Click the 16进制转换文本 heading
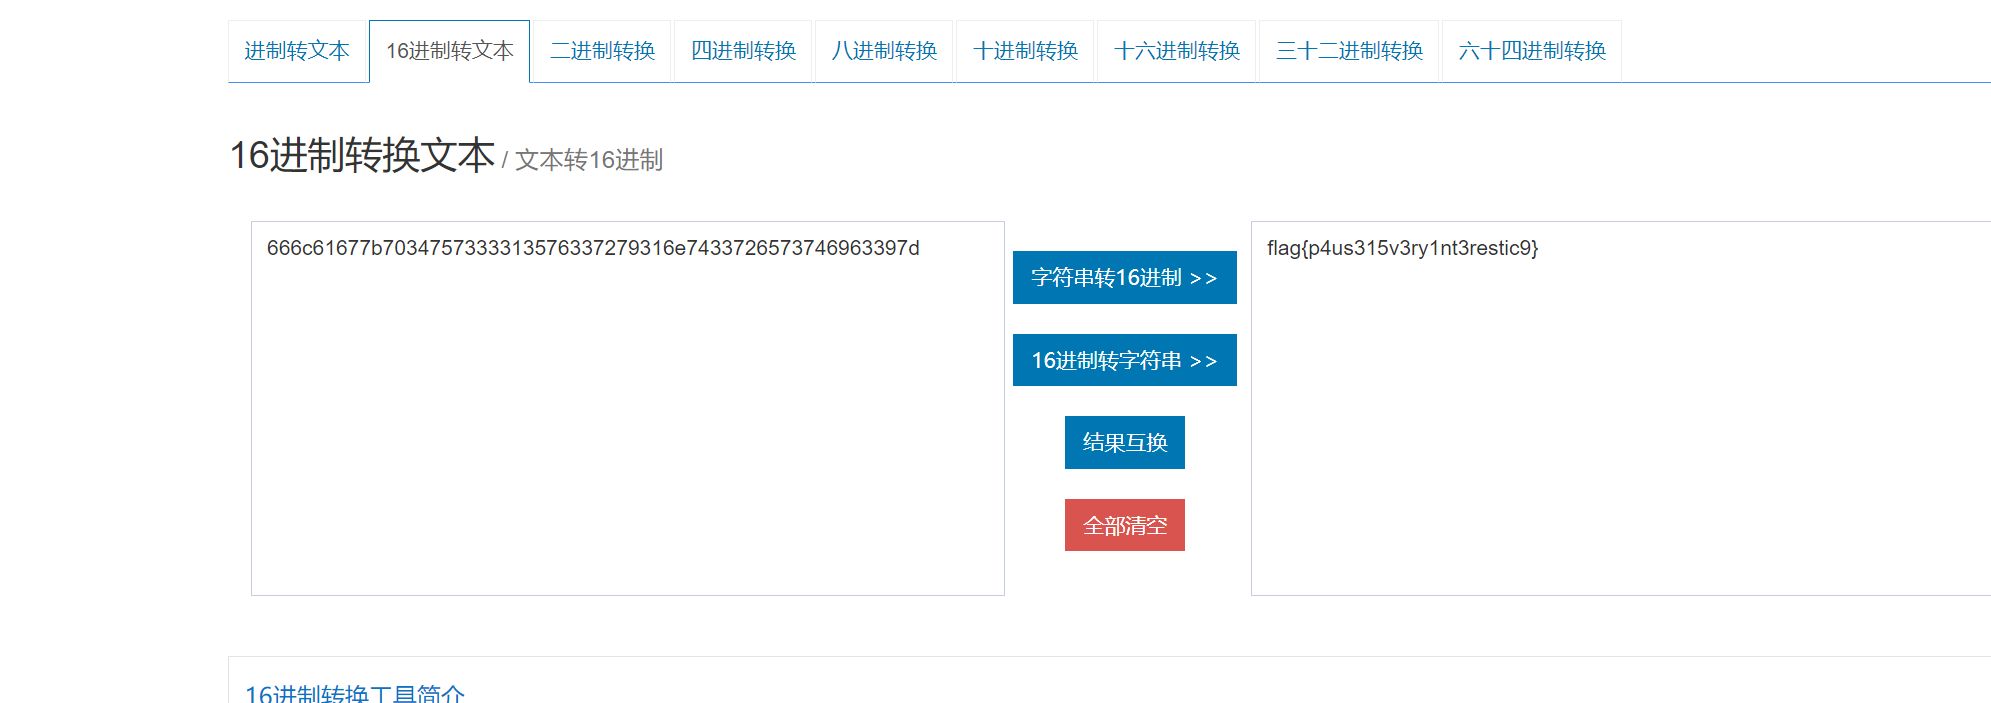The image size is (1991, 703). coord(362,155)
